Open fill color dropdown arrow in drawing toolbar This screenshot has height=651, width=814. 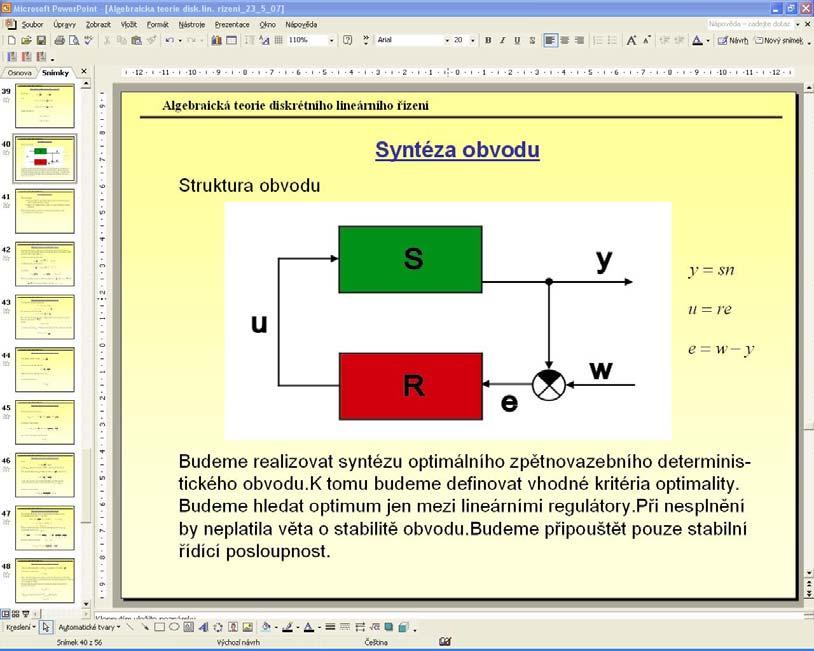coord(276,628)
